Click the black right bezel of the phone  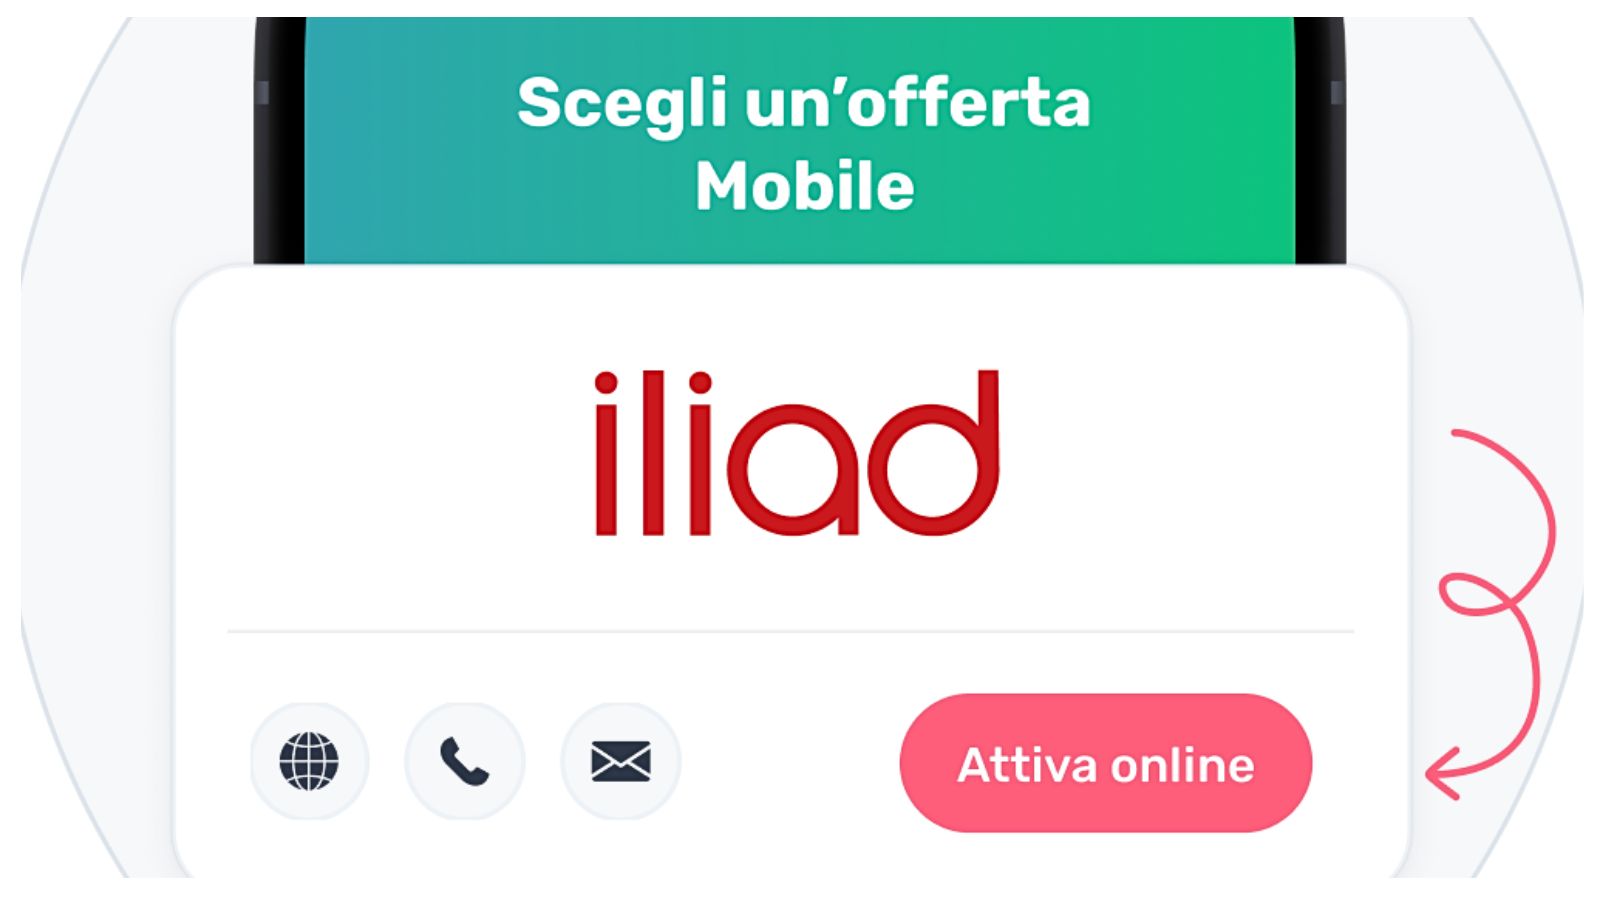(x=1320, y=140)
